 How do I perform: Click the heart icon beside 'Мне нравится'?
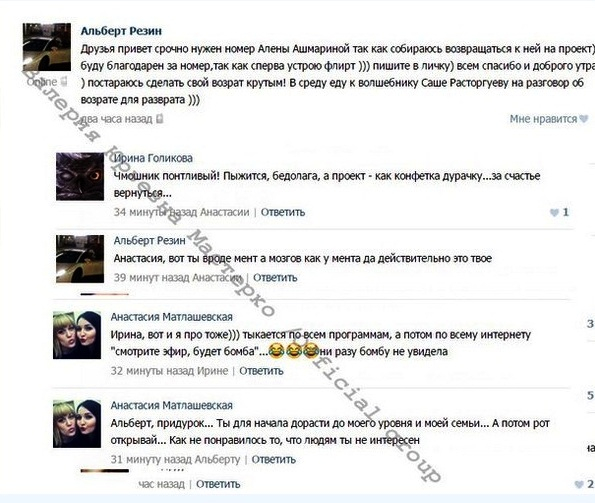[584, 119]
